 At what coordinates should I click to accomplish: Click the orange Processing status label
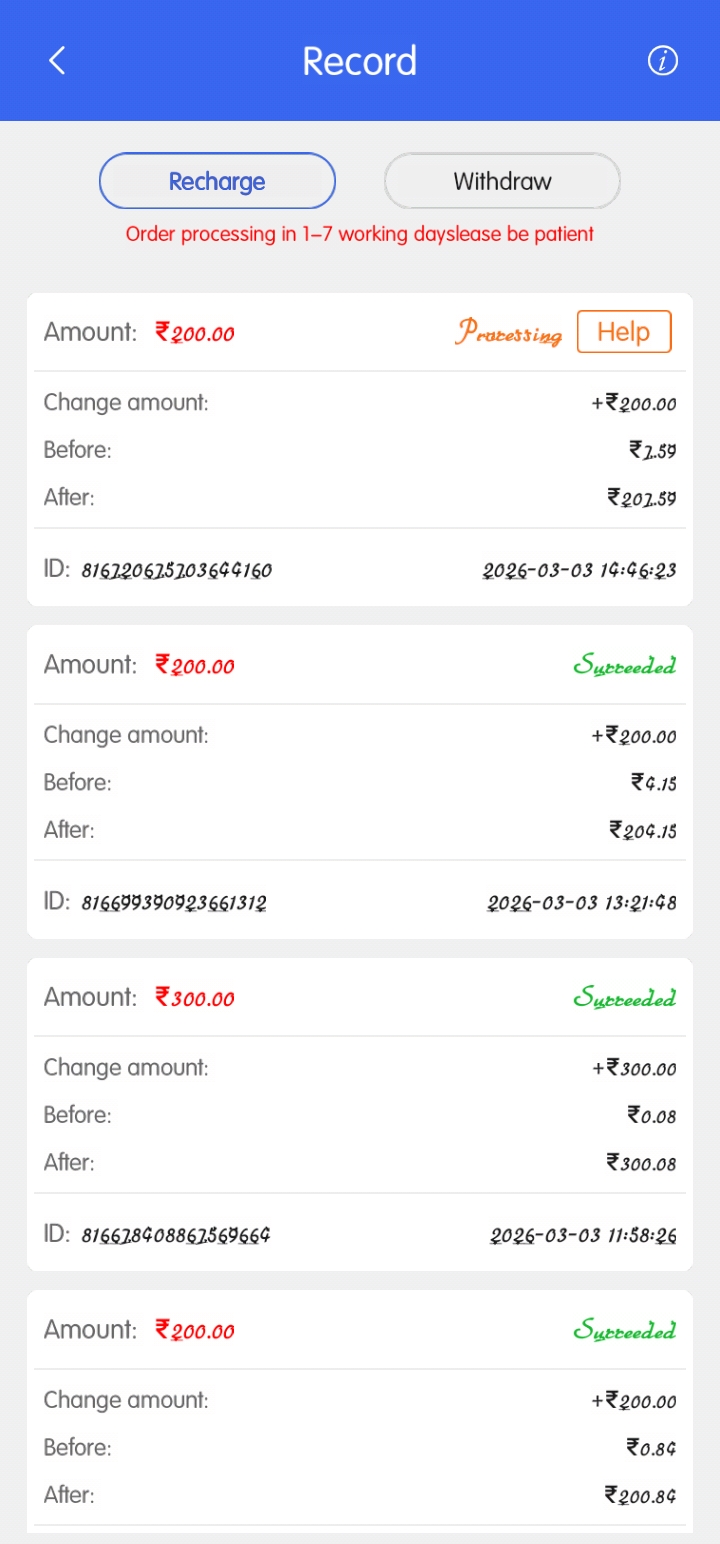[508, 333]
